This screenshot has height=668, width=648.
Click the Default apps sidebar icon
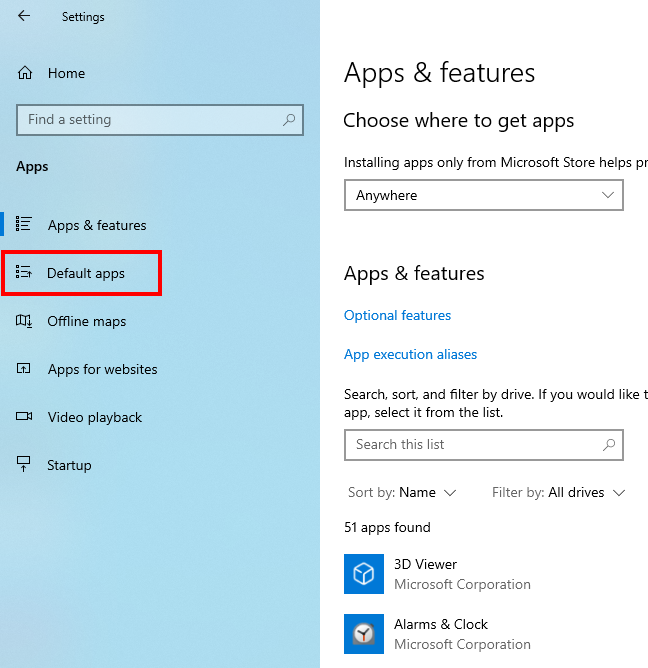tap(23, 271)
